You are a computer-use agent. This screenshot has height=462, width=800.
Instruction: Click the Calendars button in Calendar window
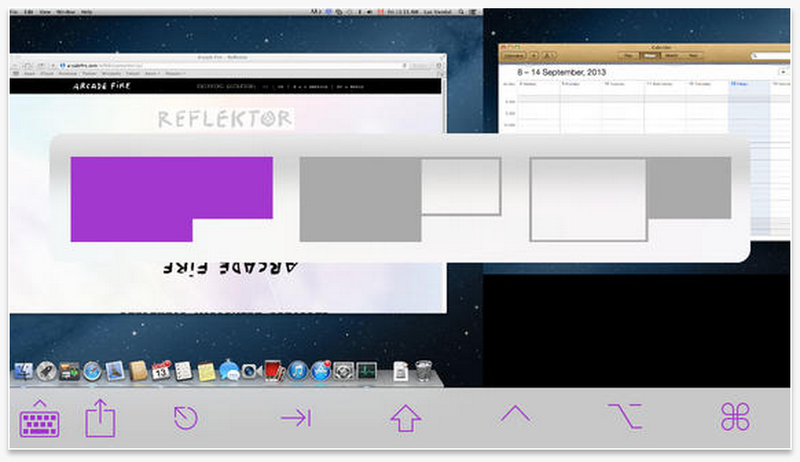click(514, 56)
